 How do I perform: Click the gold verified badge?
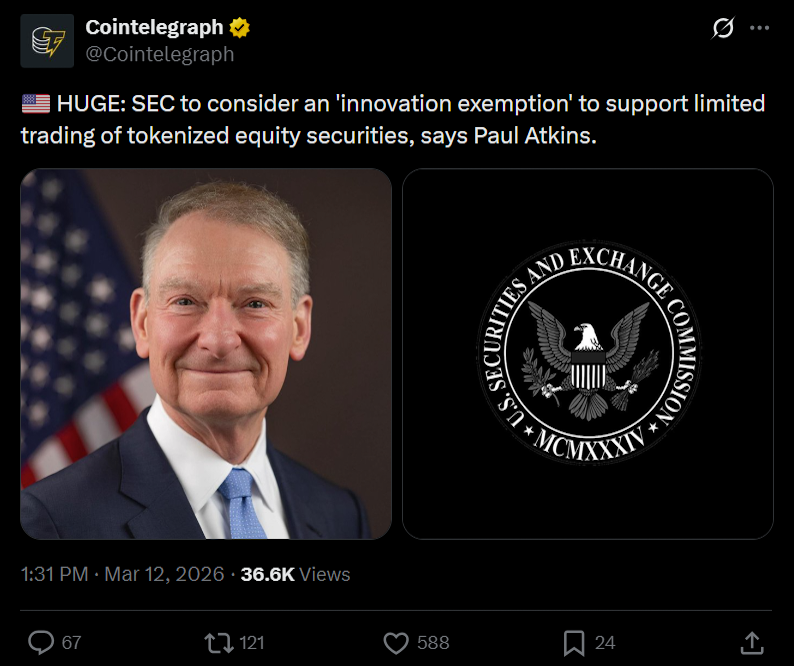(x=240, y=27)
